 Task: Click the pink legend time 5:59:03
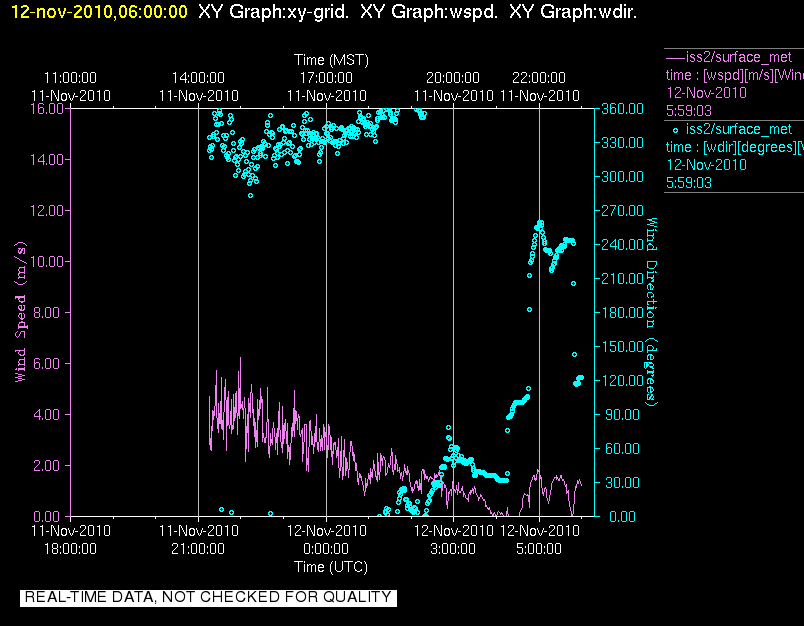689,111
